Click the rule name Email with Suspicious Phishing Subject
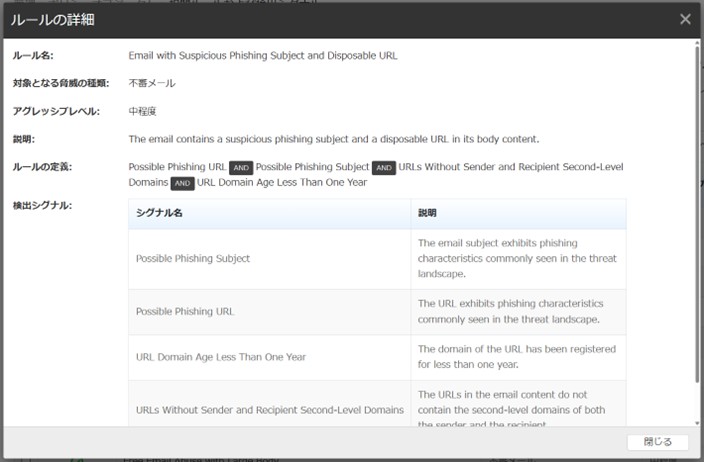 262,56
